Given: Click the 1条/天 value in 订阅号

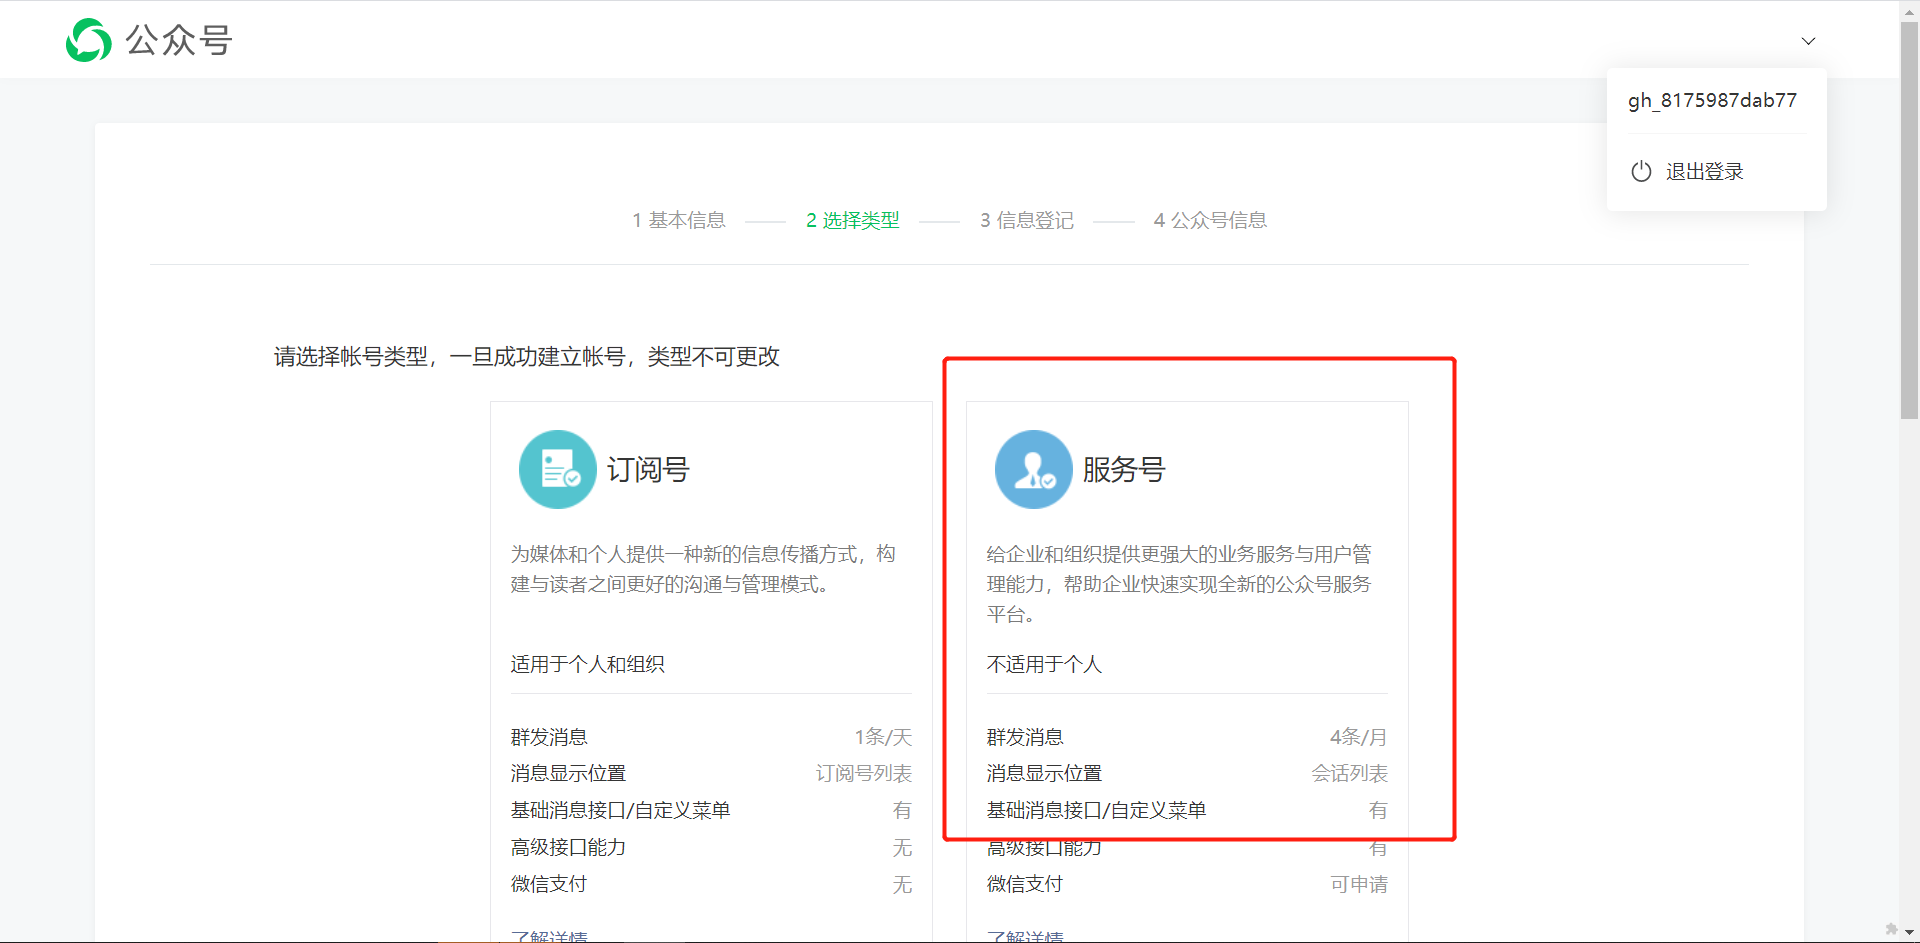Looking at the screenshot, I should (883, 737).
